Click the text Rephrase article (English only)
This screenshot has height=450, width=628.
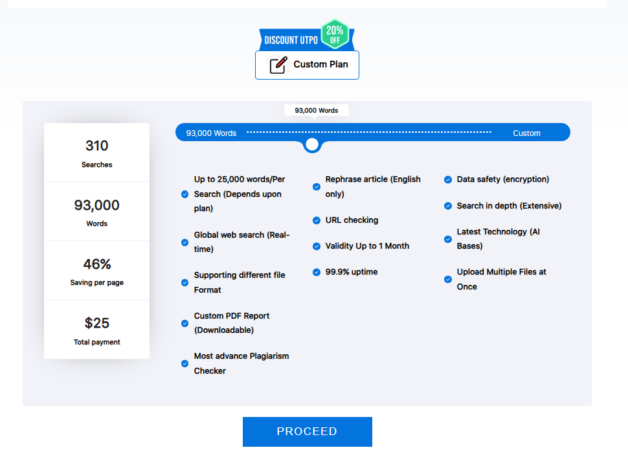point(373,187)
